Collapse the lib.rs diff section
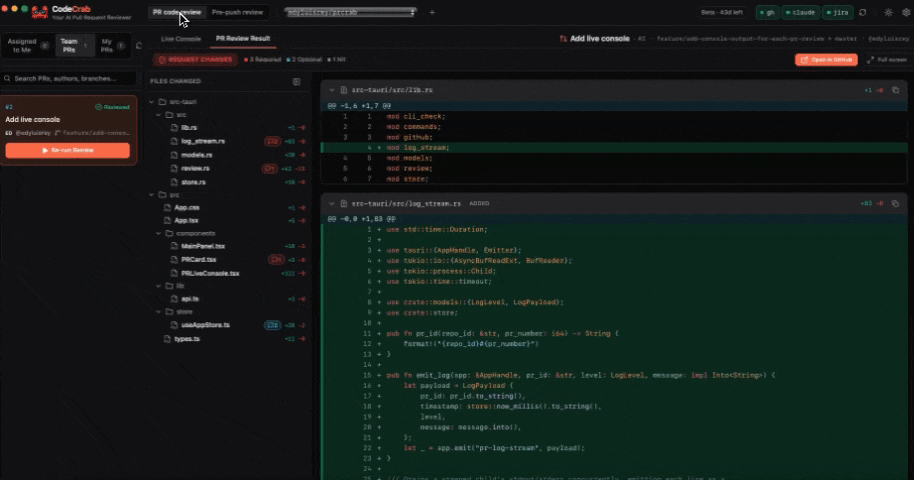This screenshot has height=480, width=914. [x=332, y=90]
